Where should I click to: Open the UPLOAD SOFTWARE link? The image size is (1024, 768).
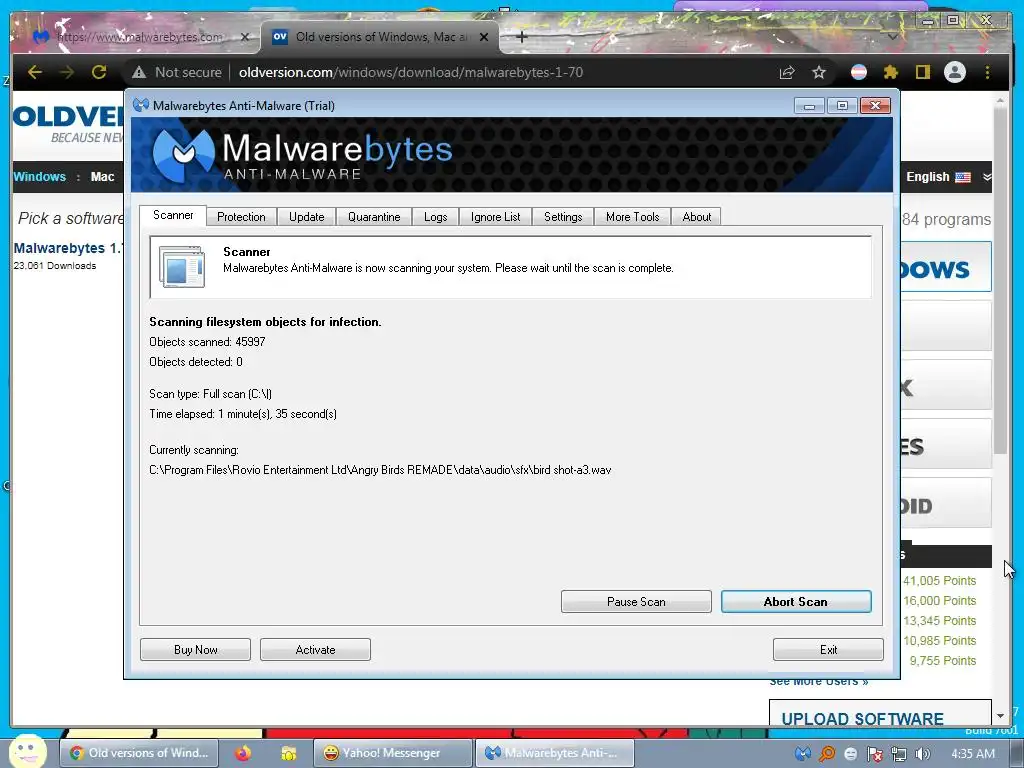[x=862, y=719]
